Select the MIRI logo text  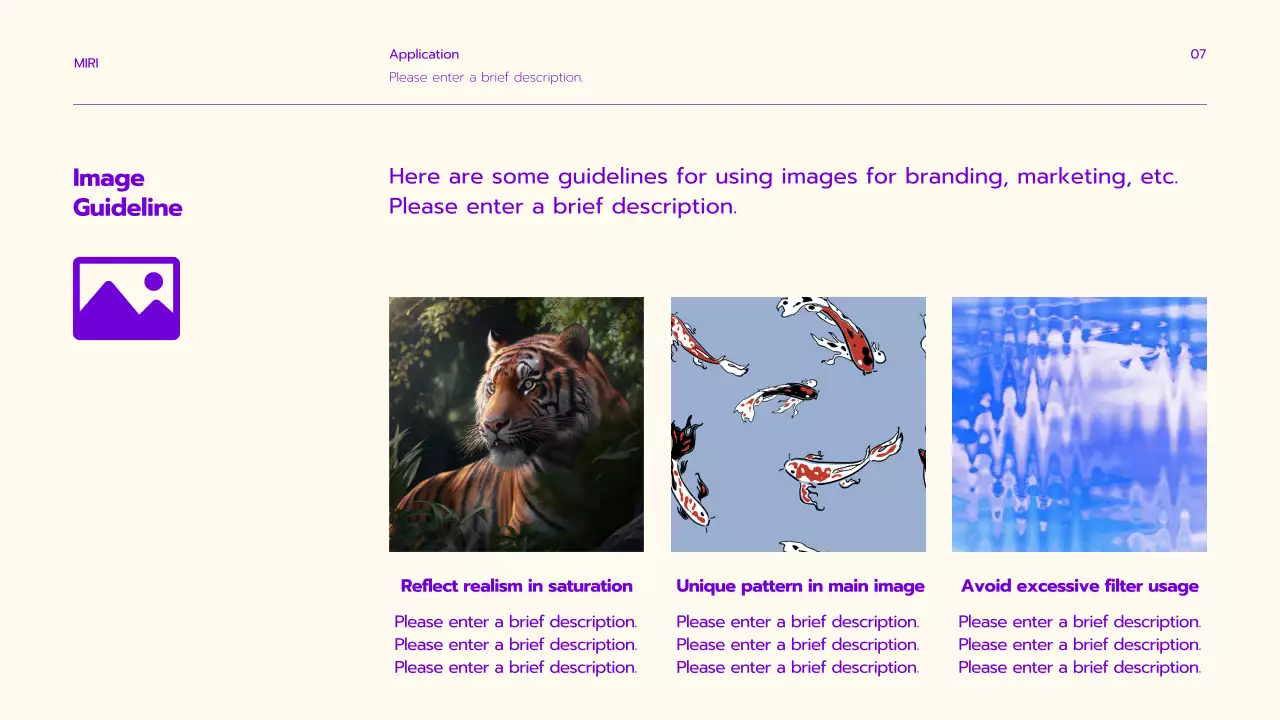click(86, 63)
